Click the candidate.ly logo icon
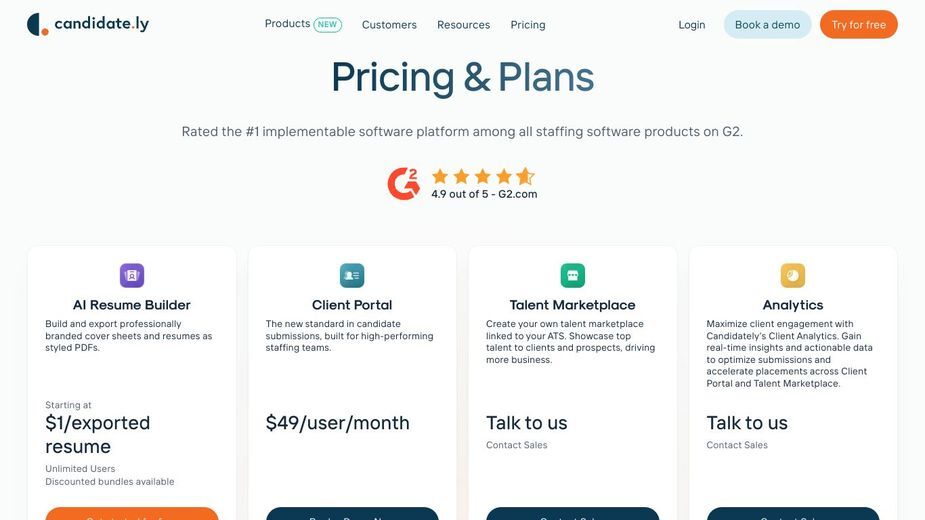Viewport: 925px width, 520px height. [38, 24]
